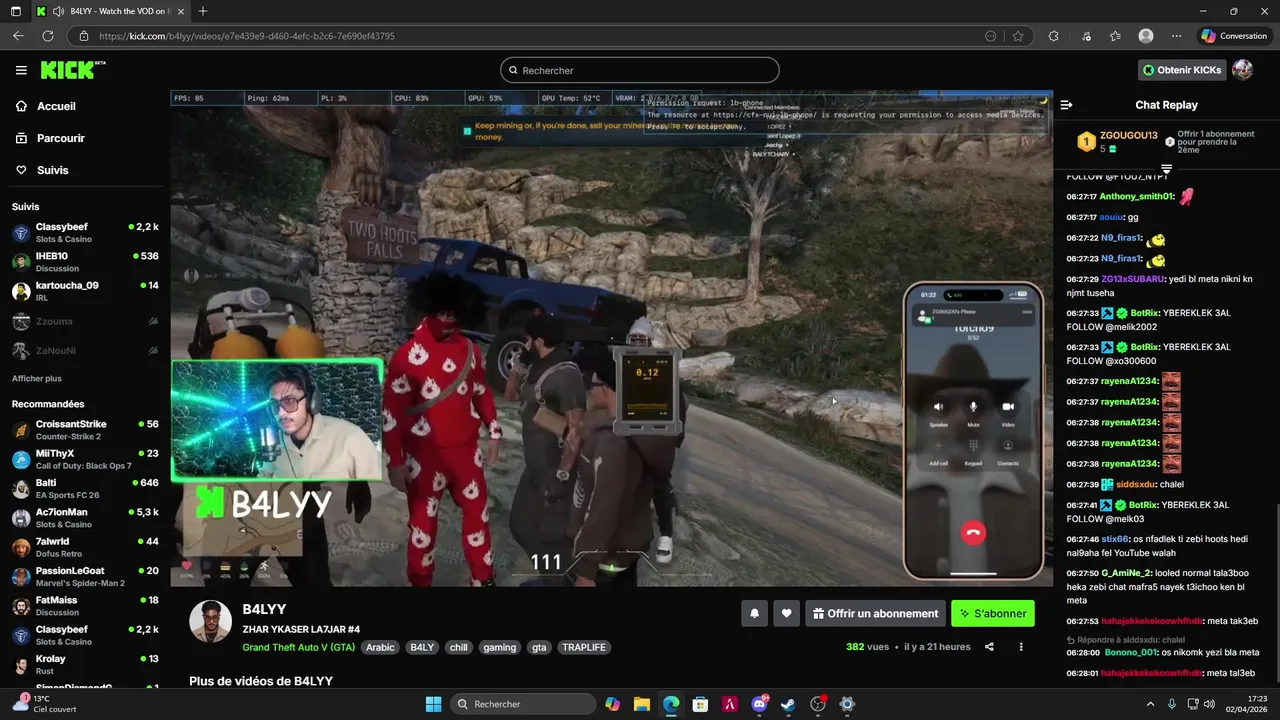Show hidden system tray icons chevron
The height and width of the screenshot is (720, 1280).
(1150, 704)
